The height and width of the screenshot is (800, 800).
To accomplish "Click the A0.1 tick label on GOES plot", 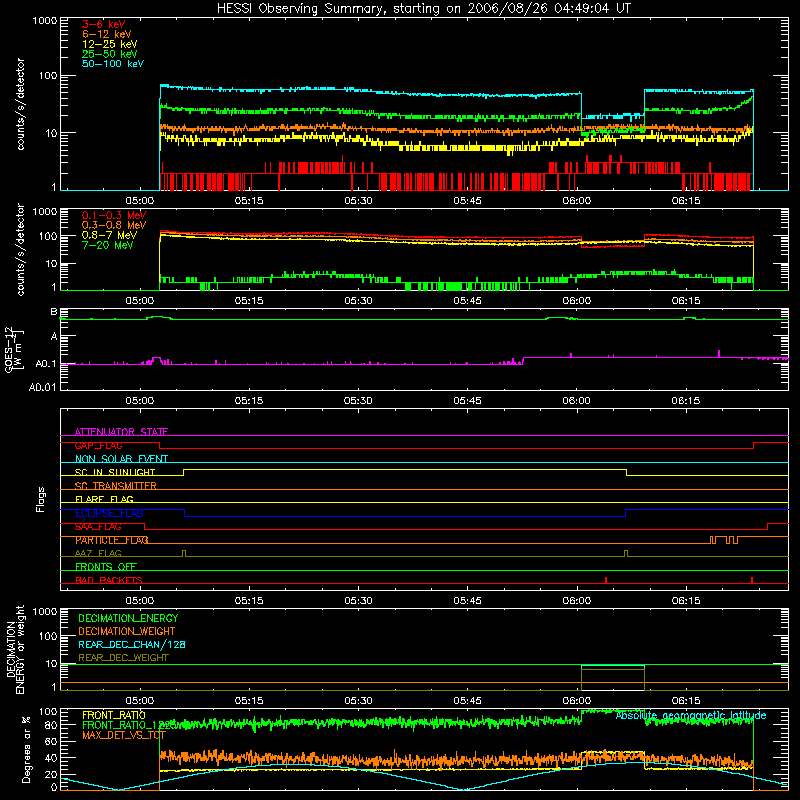I will click(x=46, y=364).
